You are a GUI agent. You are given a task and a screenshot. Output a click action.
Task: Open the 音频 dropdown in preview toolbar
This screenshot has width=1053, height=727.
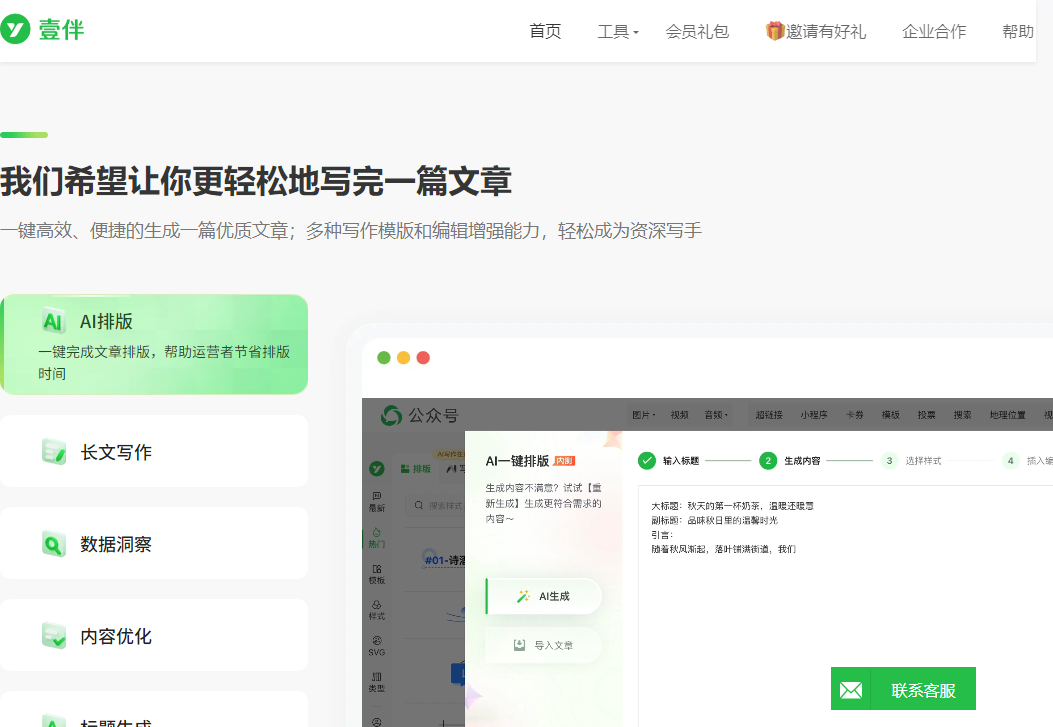(716, 415)
